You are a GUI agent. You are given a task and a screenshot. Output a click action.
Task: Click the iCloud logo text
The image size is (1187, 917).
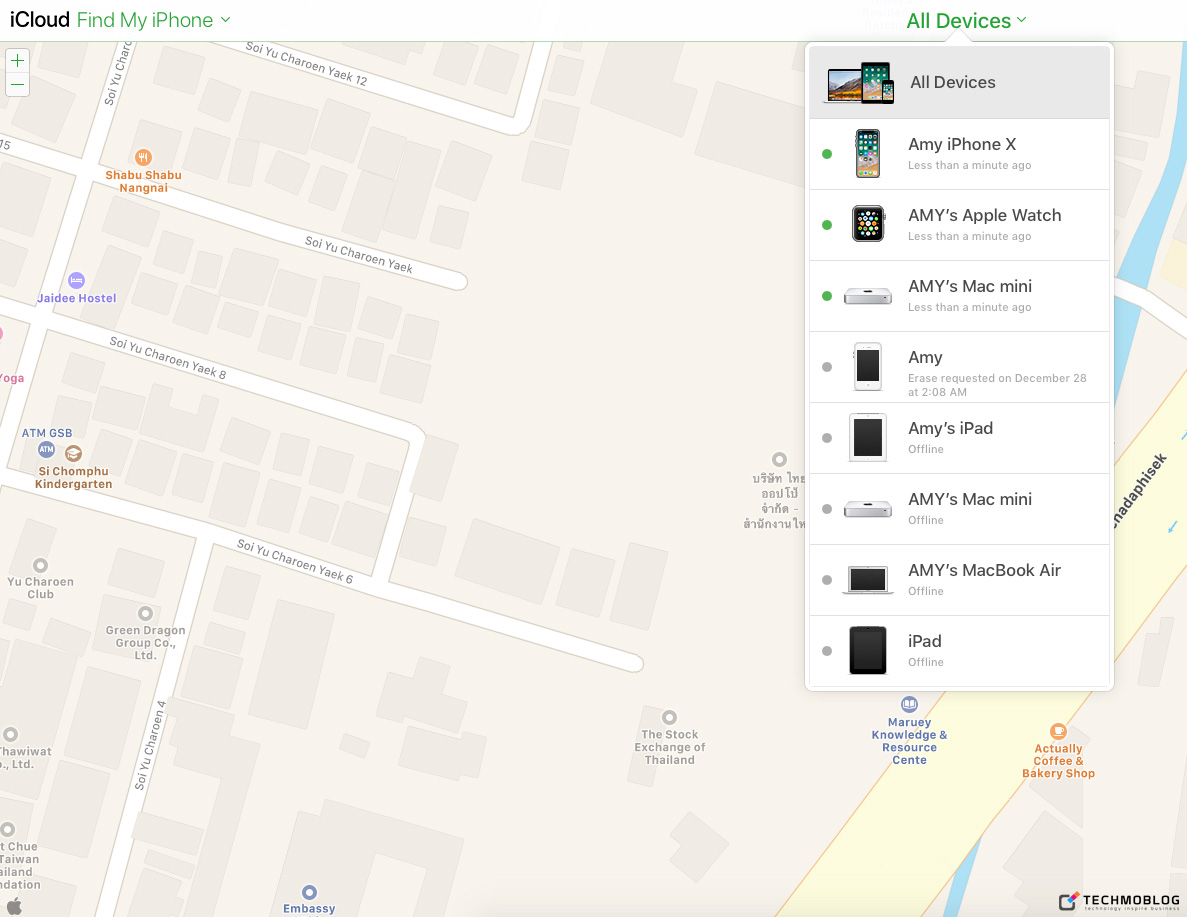(x=39, y=20)
